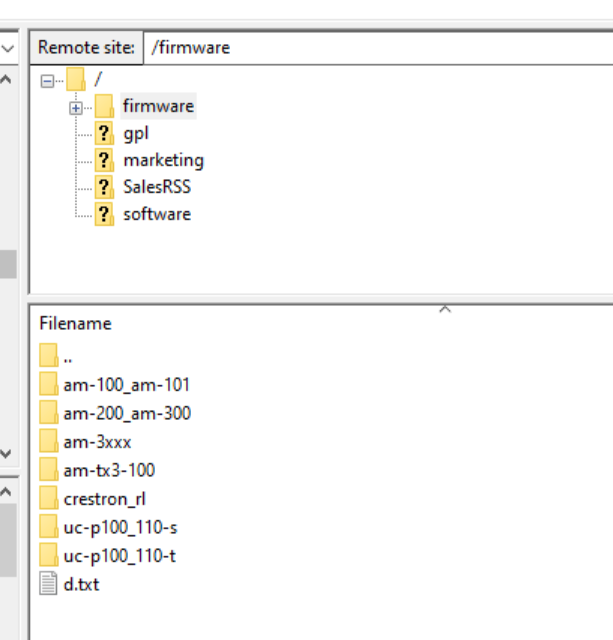
Task: Select the am-200_am-300 folder entry
Action: pyautogui.click(x=126, y=413)
